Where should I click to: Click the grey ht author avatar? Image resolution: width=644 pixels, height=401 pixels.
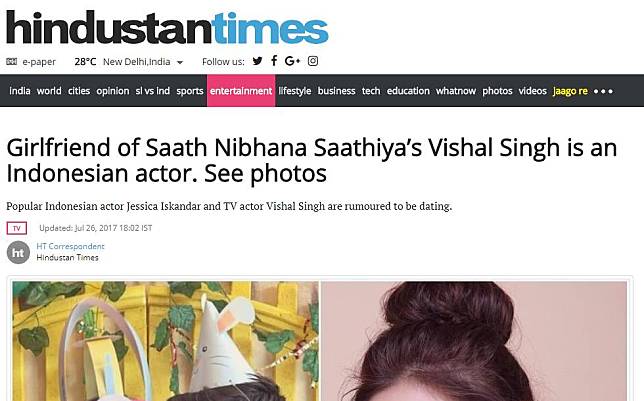click(18, 252)
